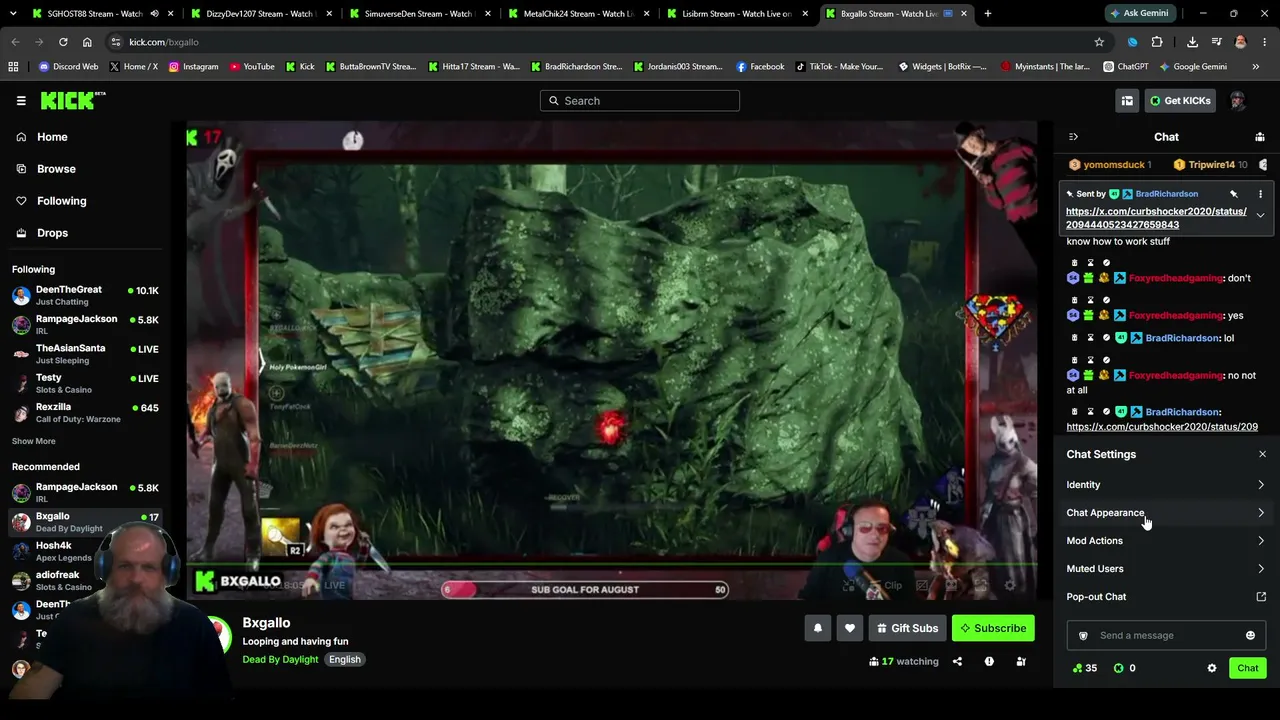Click the Get KICKs button

click(x=1180, y=101)
